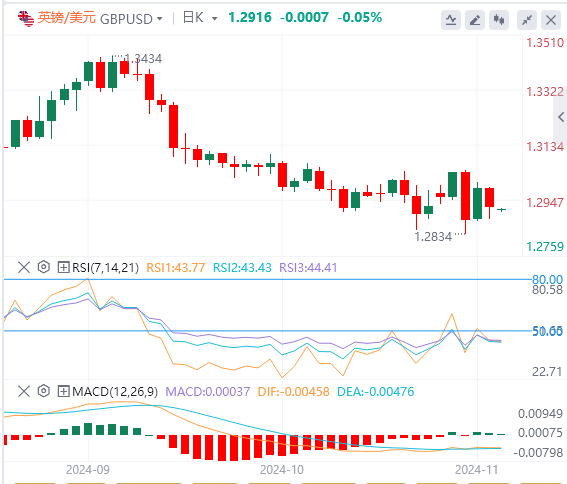567x484 pixels.
Task: Click the MACD 0.00075 axis label
Action: [x=540, y=433]
